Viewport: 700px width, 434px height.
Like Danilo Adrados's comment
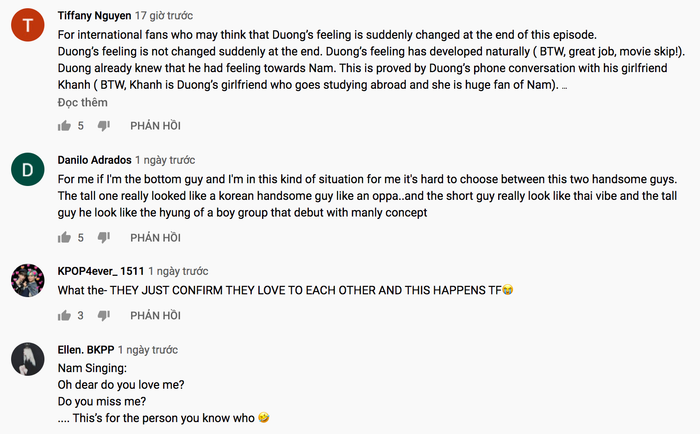(65, 237)
